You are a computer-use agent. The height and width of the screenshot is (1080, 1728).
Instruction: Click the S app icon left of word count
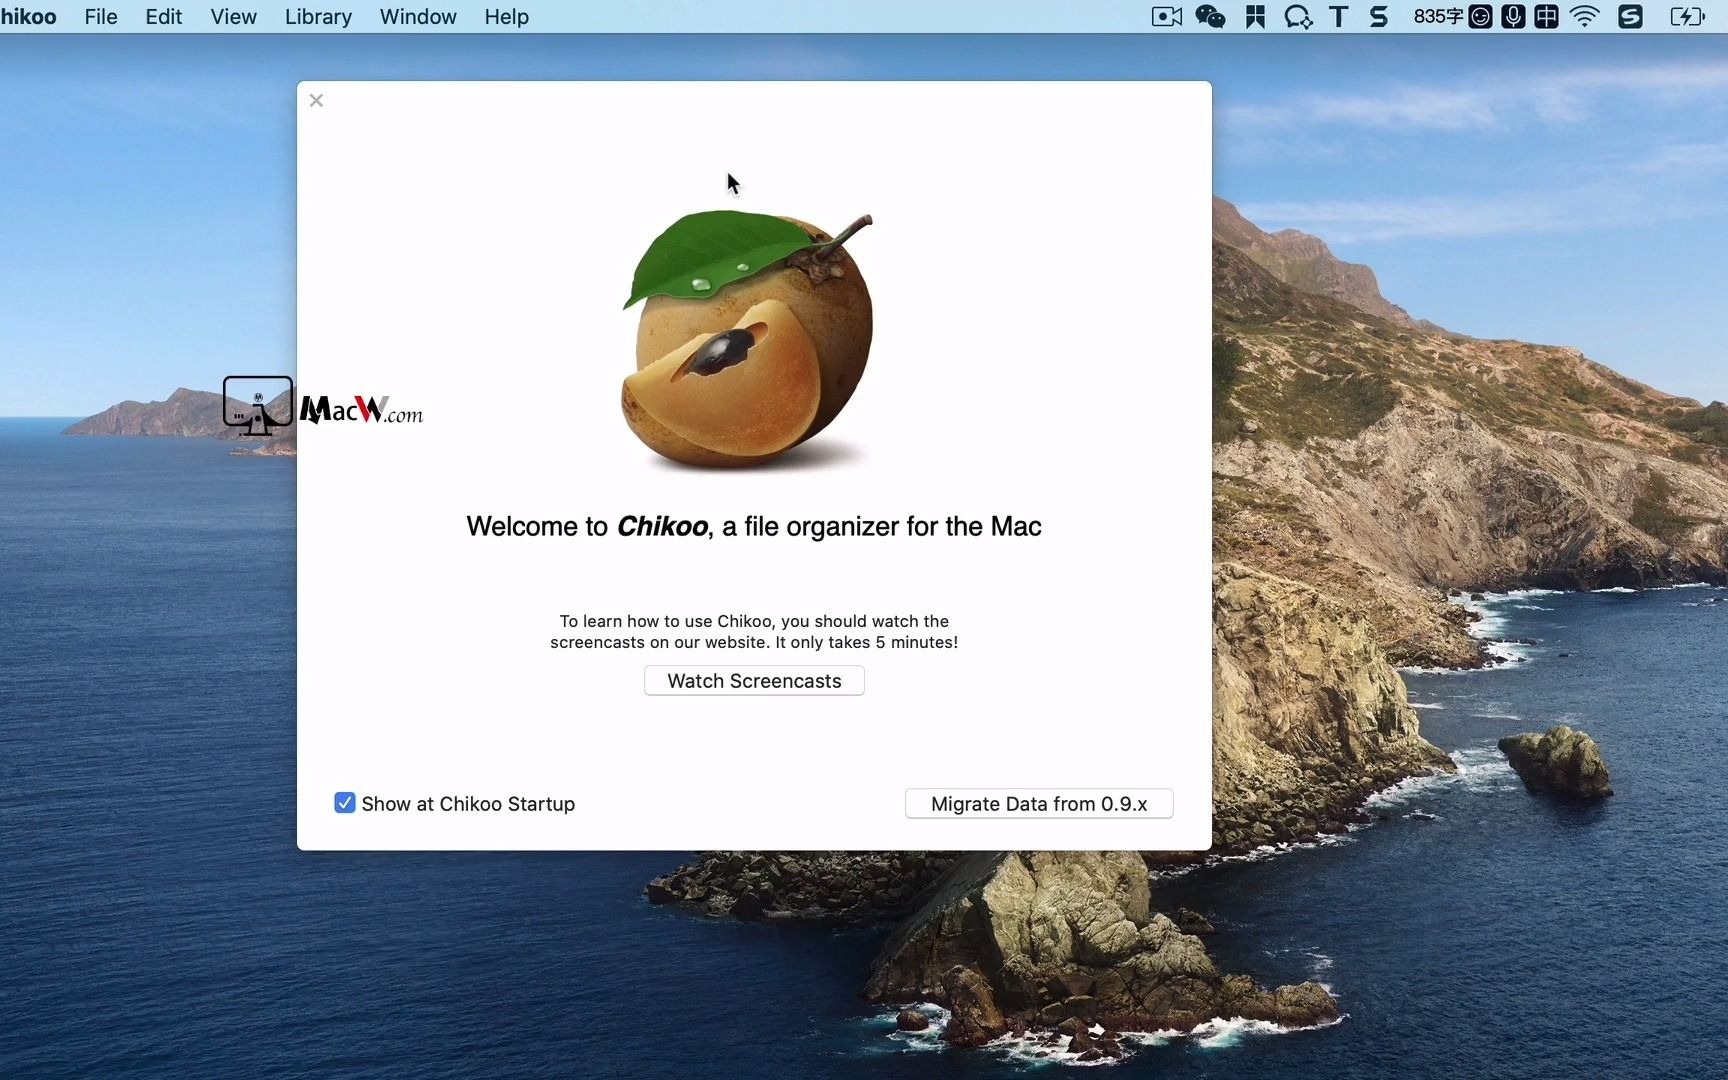click(1379, 17)
